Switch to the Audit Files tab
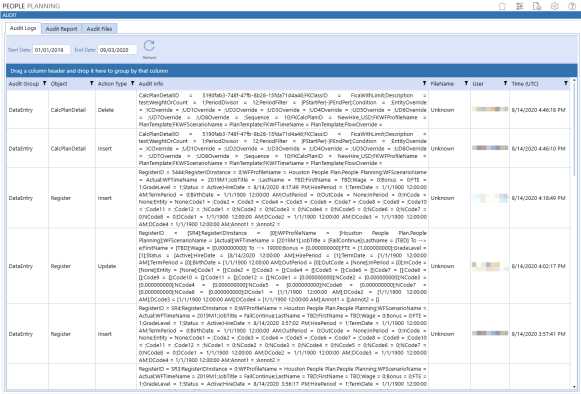The width and height of the screenshot is (581, 394). pyautogui.click(x=99, y=29)
